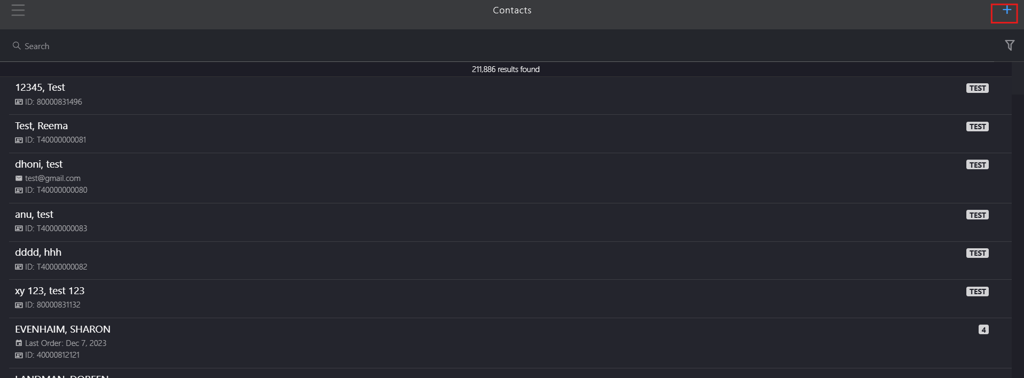Click the search magnifier icon
This screenshot has height=378, width=1024.
16,46
